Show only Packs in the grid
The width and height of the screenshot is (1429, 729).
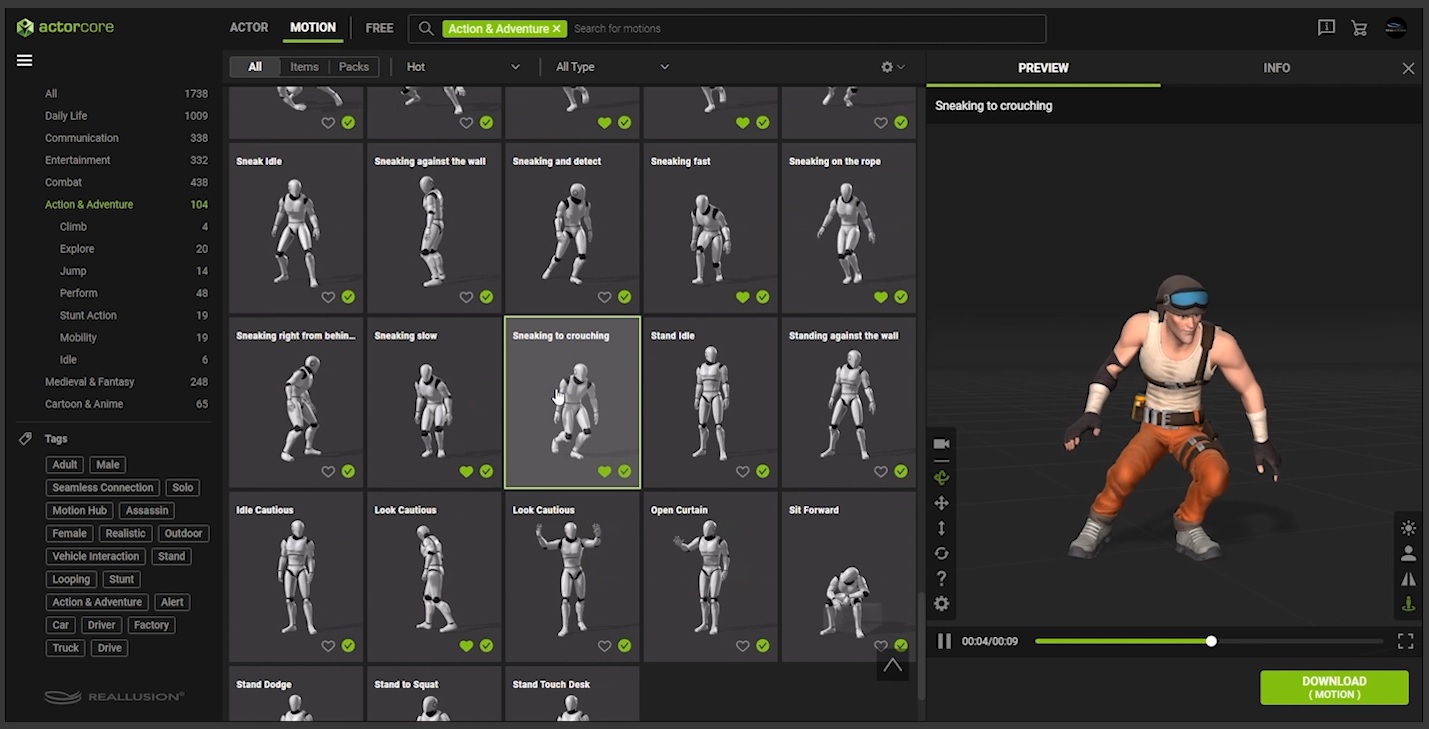354,67
